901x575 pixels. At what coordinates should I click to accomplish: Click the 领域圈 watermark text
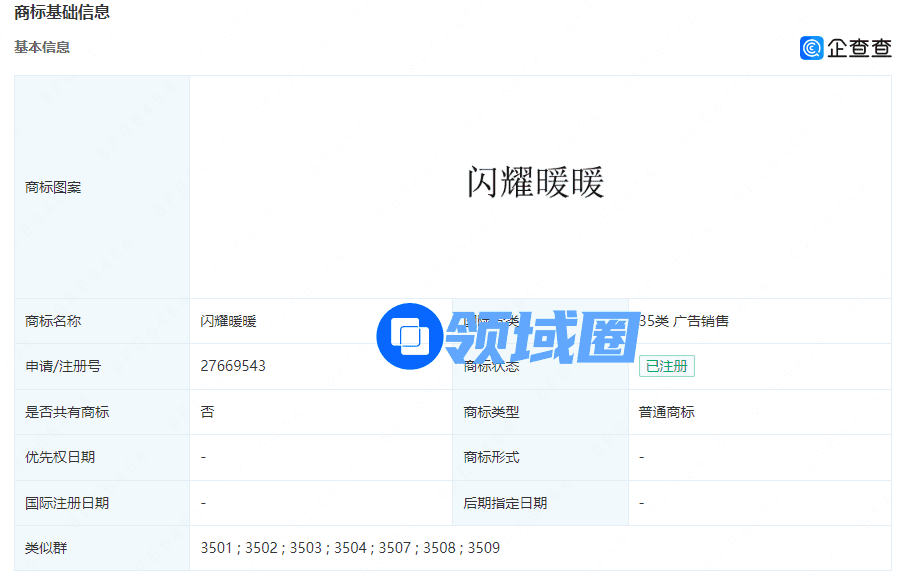541,336
